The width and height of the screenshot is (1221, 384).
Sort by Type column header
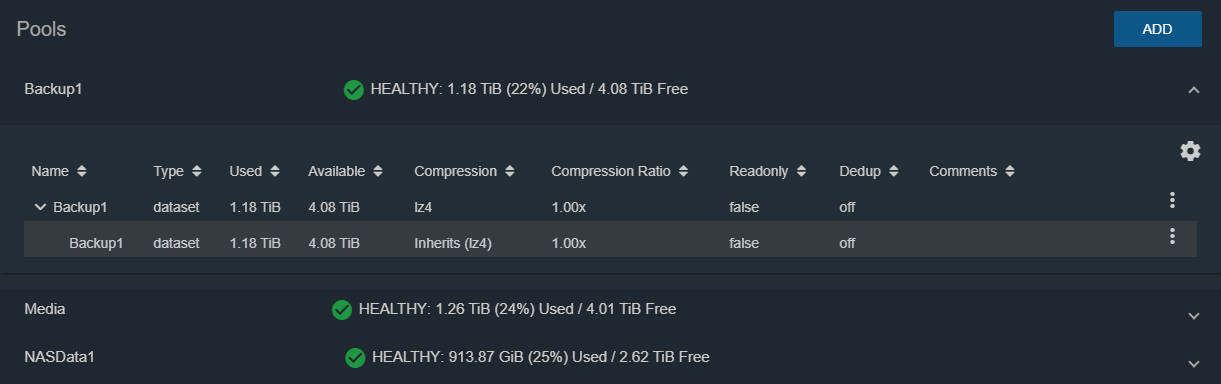coord(178,171)
